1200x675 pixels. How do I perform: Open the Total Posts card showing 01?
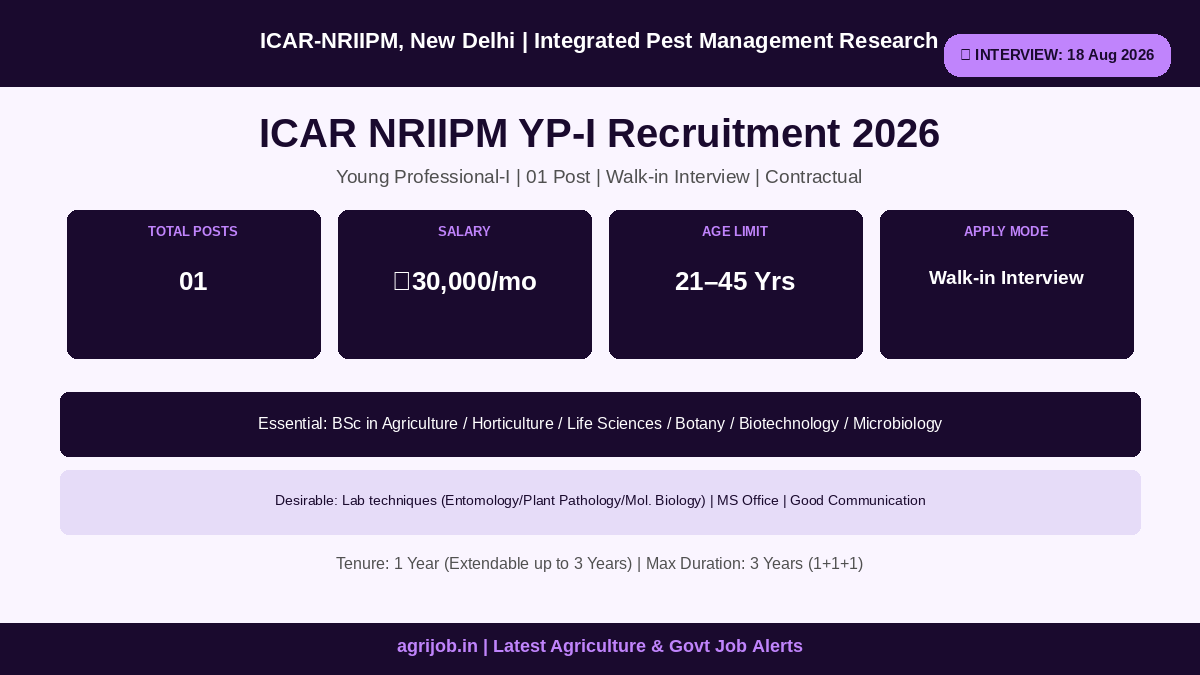194,284
